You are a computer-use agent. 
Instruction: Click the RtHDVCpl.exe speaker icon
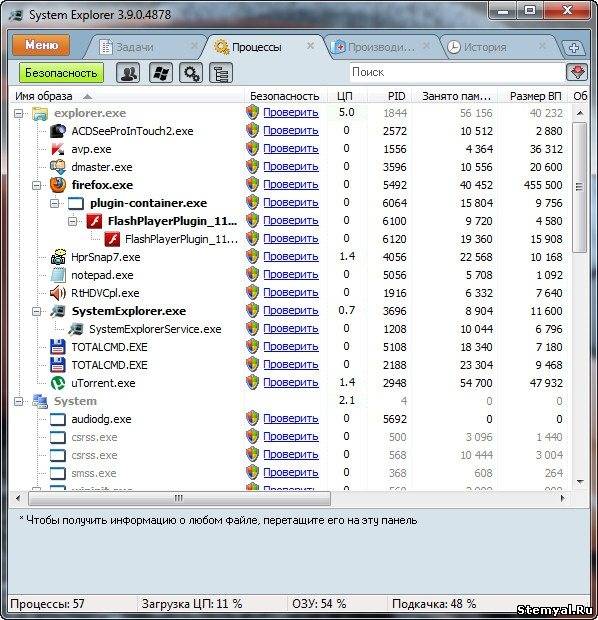pos(58,293)
